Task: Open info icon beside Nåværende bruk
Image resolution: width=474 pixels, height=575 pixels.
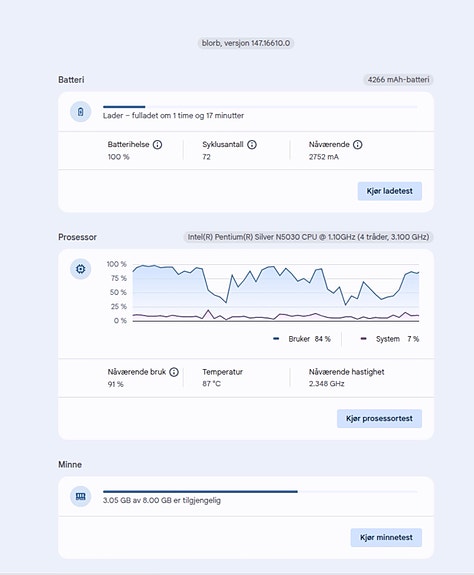Action: click(x=174, y=372)
